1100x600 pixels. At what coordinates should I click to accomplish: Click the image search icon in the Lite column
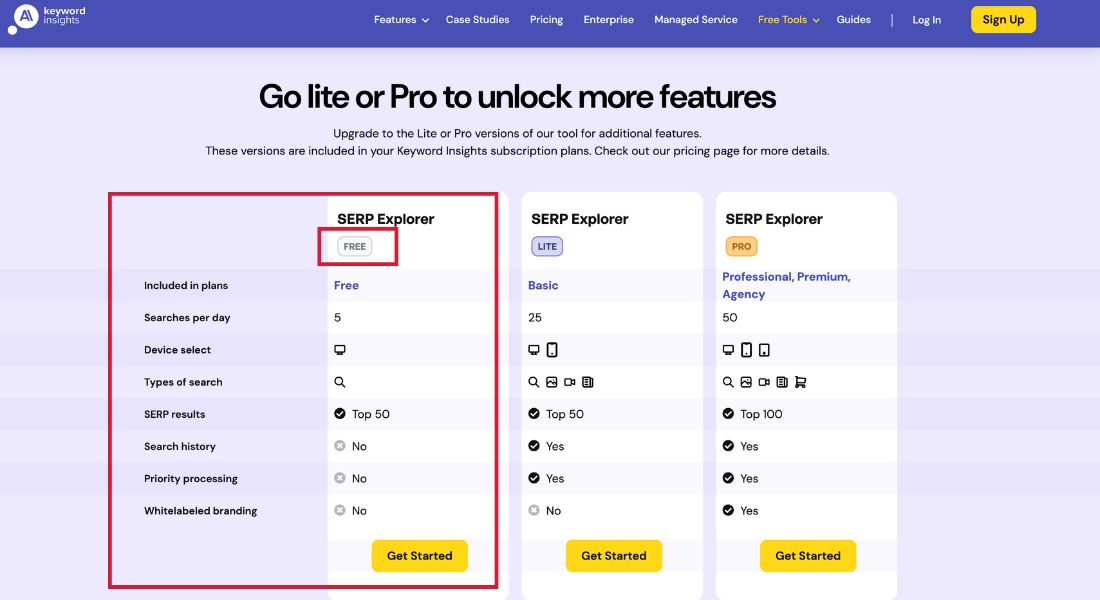click(x=551, y=382)
